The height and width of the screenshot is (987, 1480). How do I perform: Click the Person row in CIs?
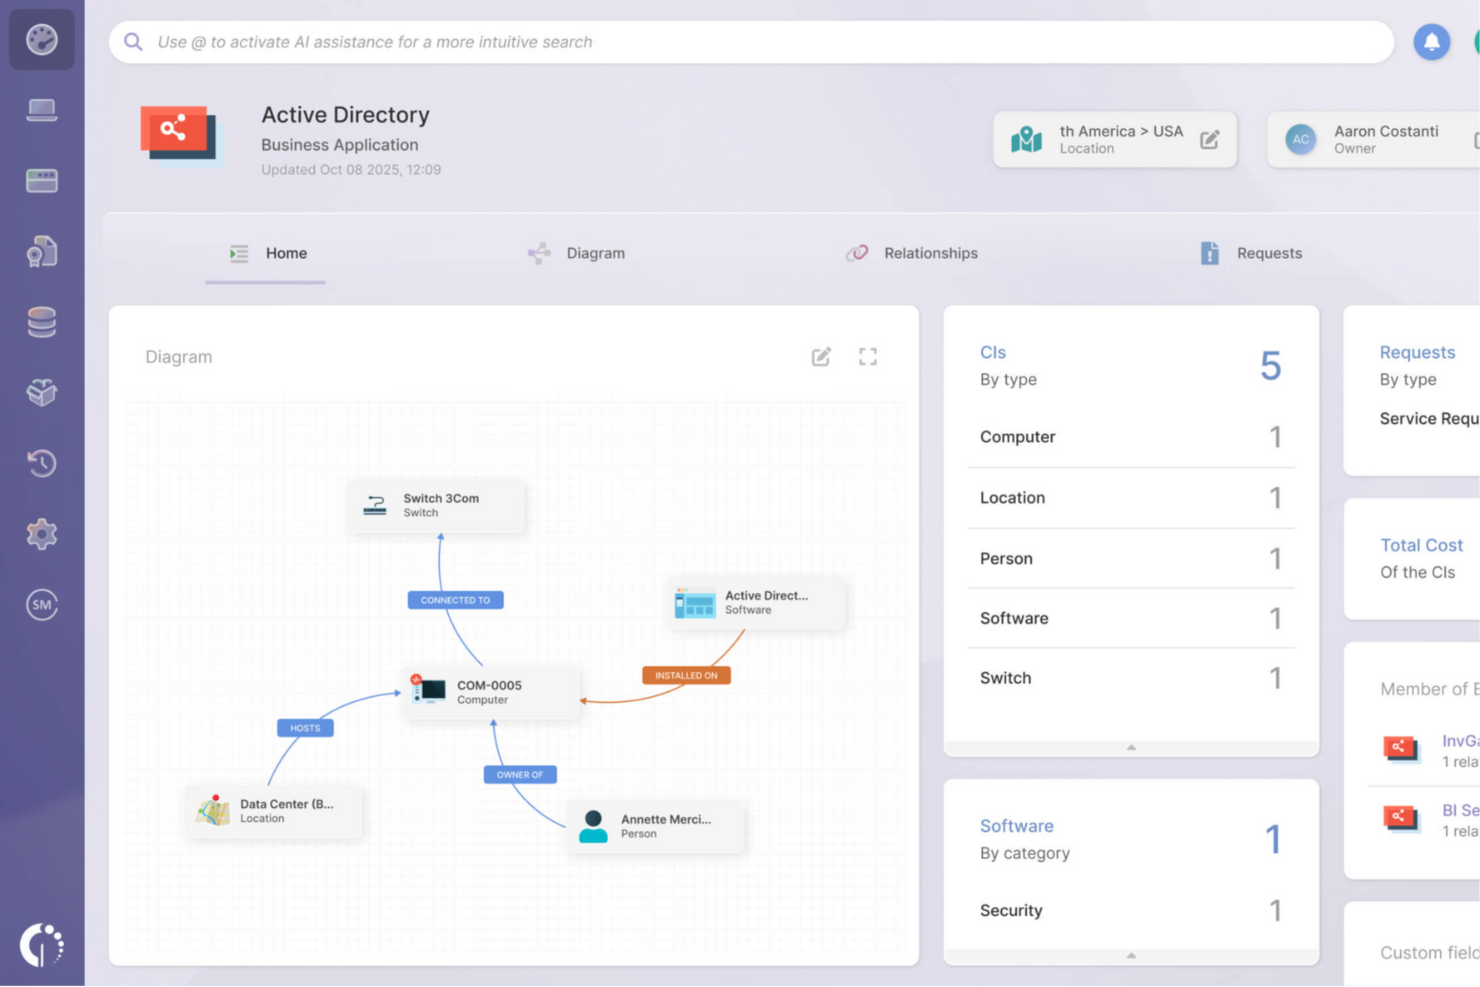tap(1131, 559)
